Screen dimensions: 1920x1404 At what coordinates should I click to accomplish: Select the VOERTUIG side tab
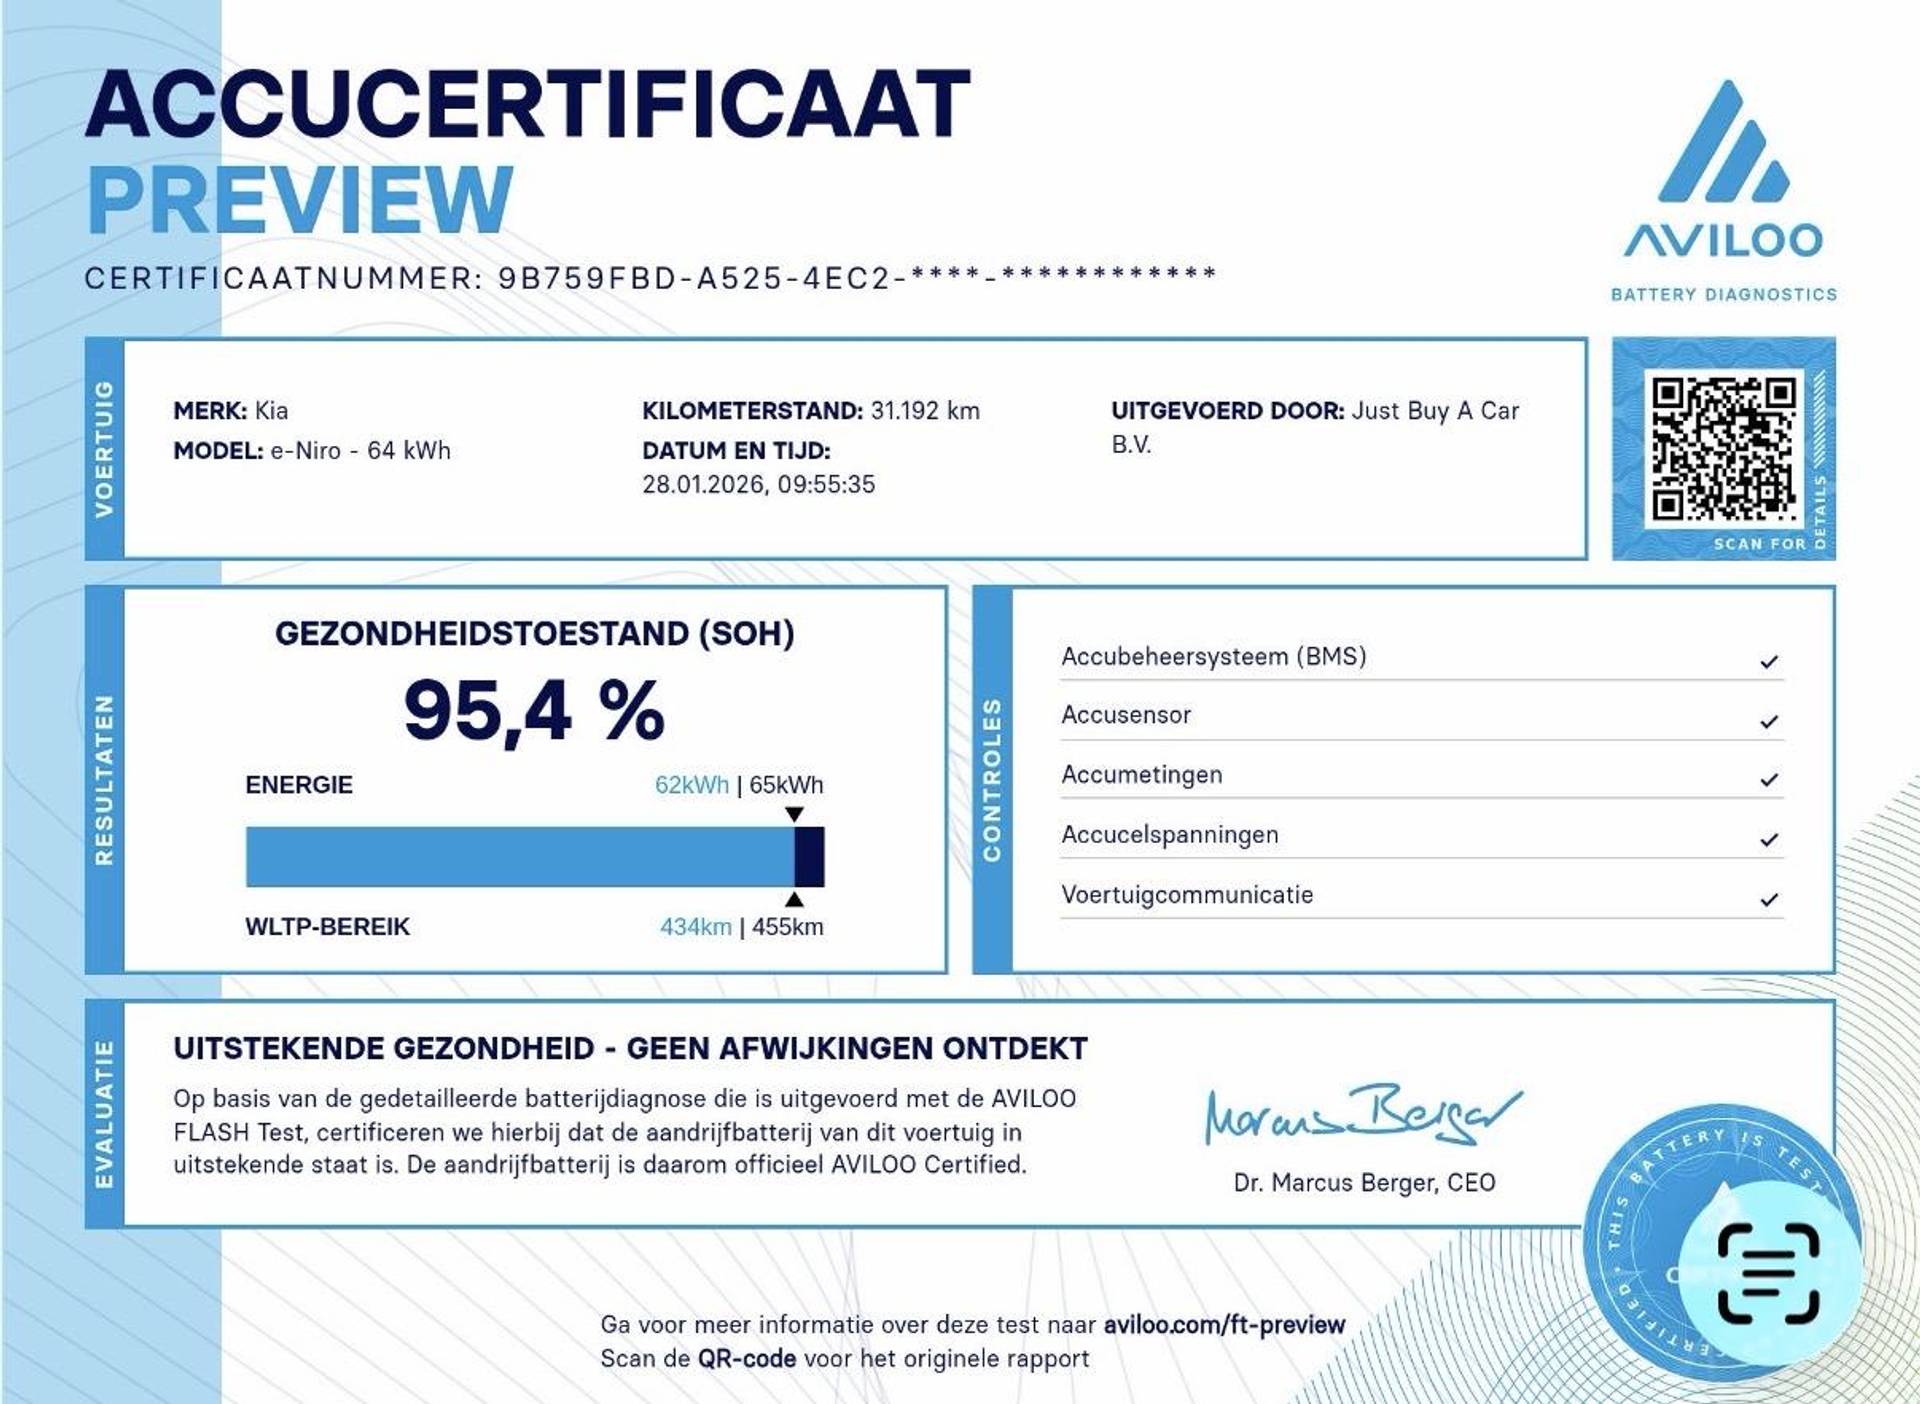pos(104,449)
